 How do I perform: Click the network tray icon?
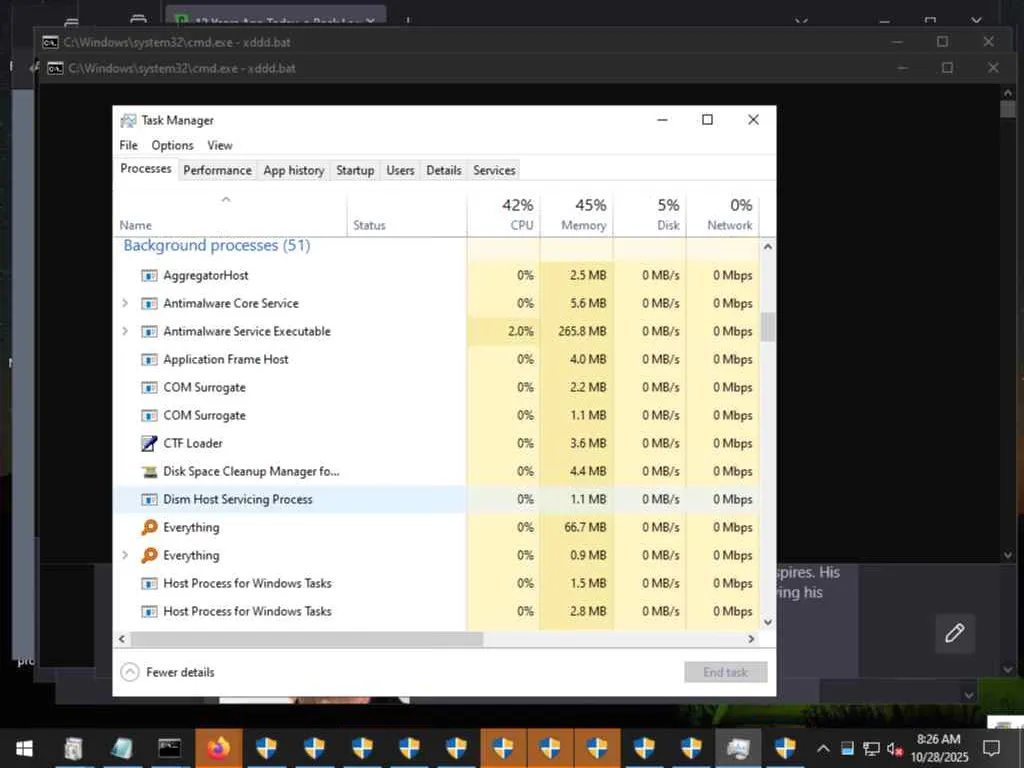pyautogui.click(x=871, y=749)
